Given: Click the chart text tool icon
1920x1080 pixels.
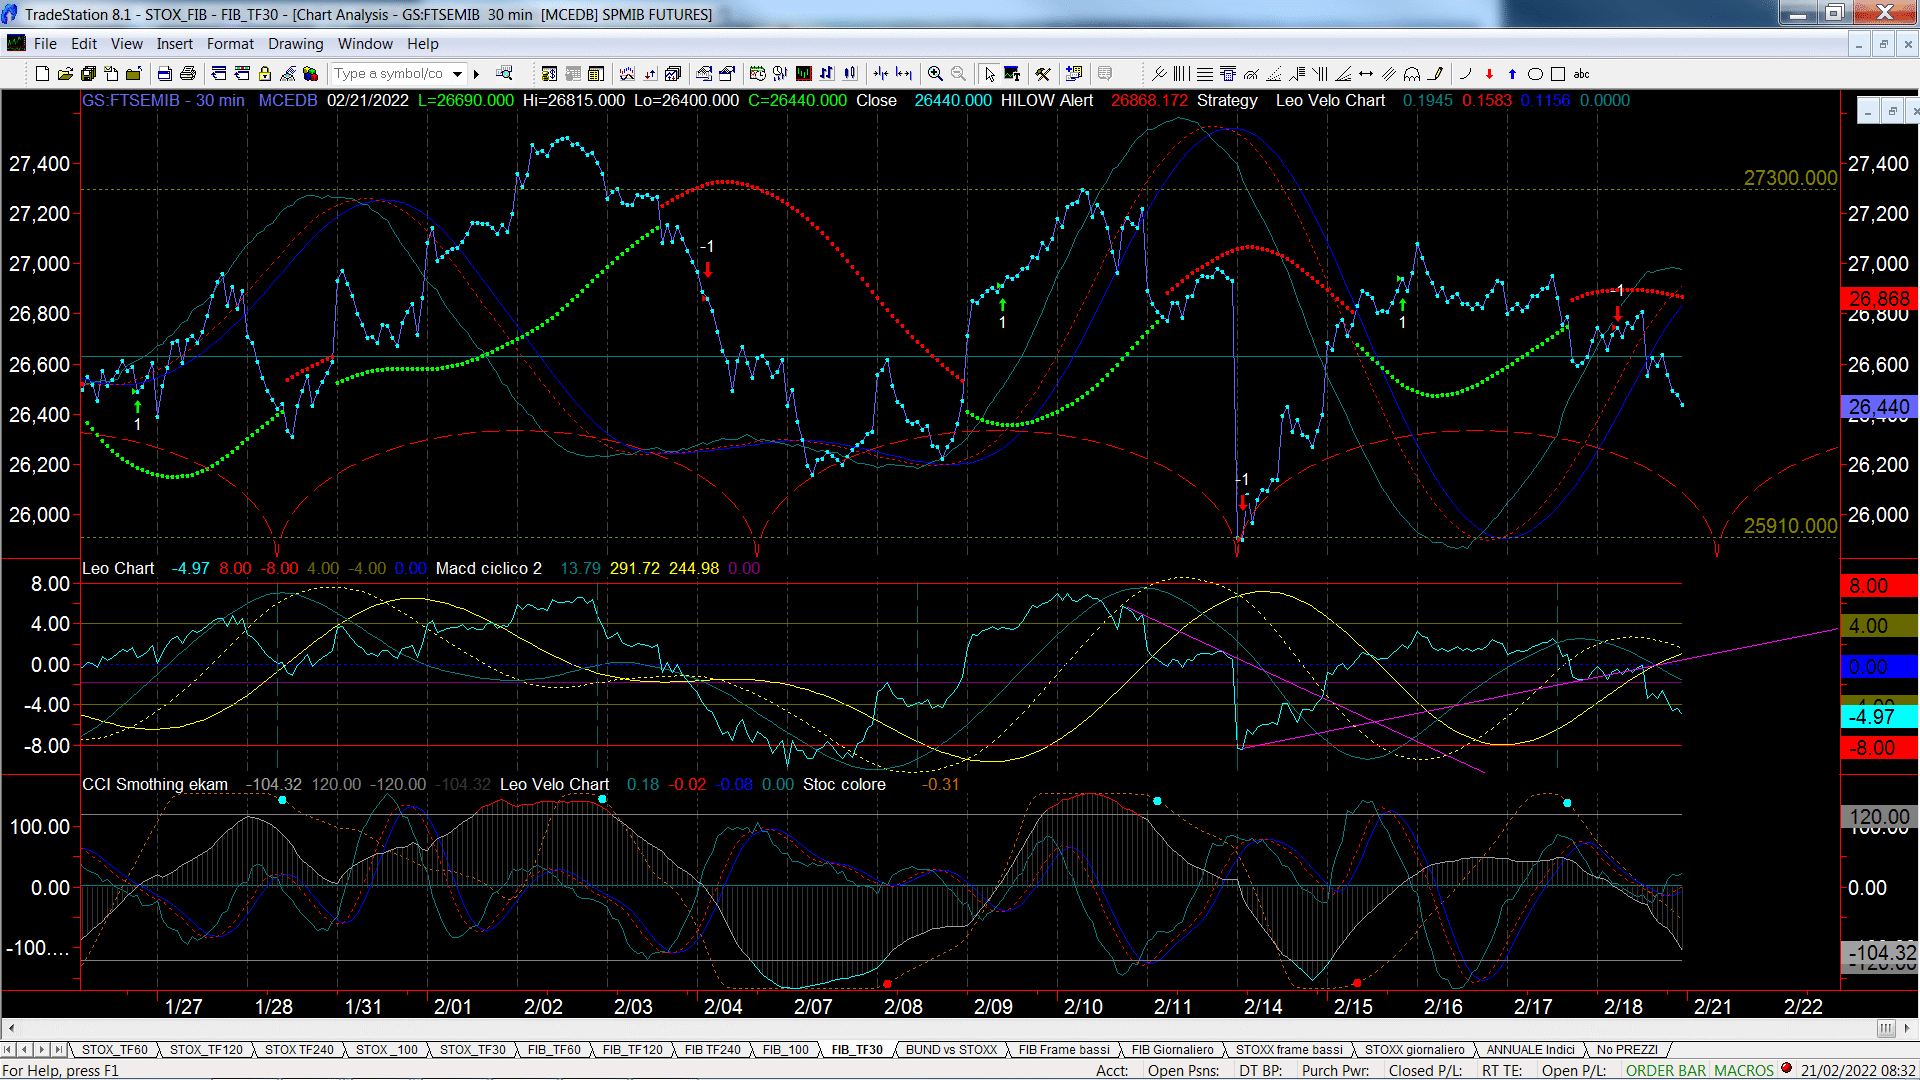Looking at the screenshot, I should pyautogui.click(x=1012, y=74).
